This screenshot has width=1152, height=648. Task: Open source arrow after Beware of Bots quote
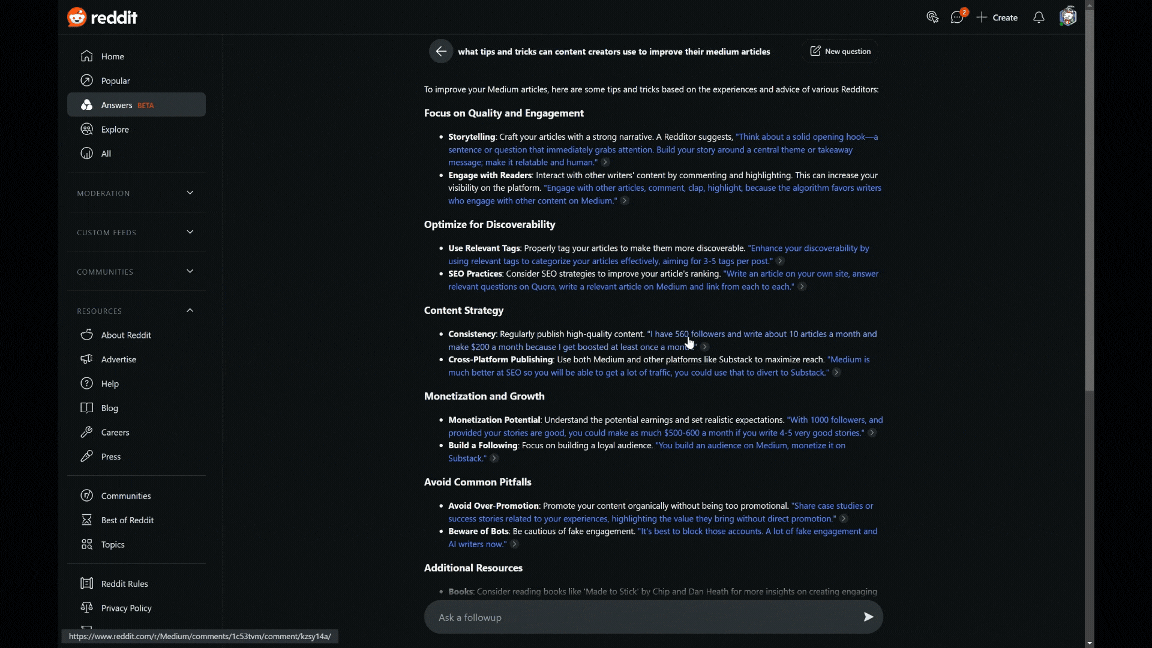click(x=514, y=544)
